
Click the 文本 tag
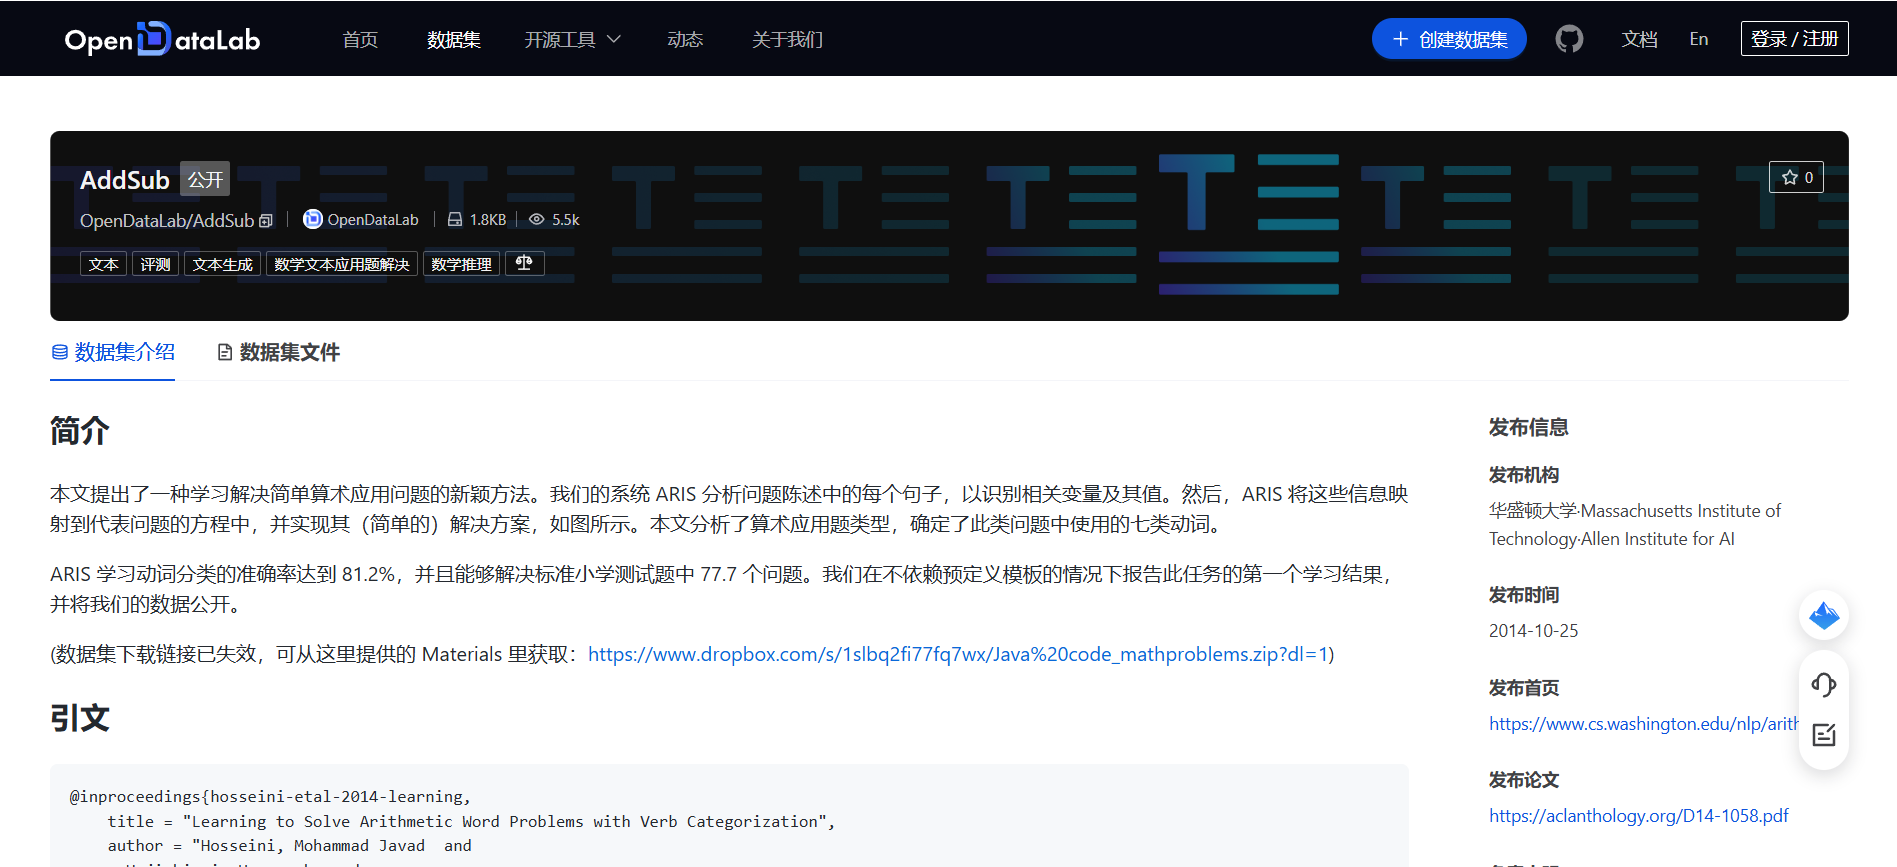(103, 264)
